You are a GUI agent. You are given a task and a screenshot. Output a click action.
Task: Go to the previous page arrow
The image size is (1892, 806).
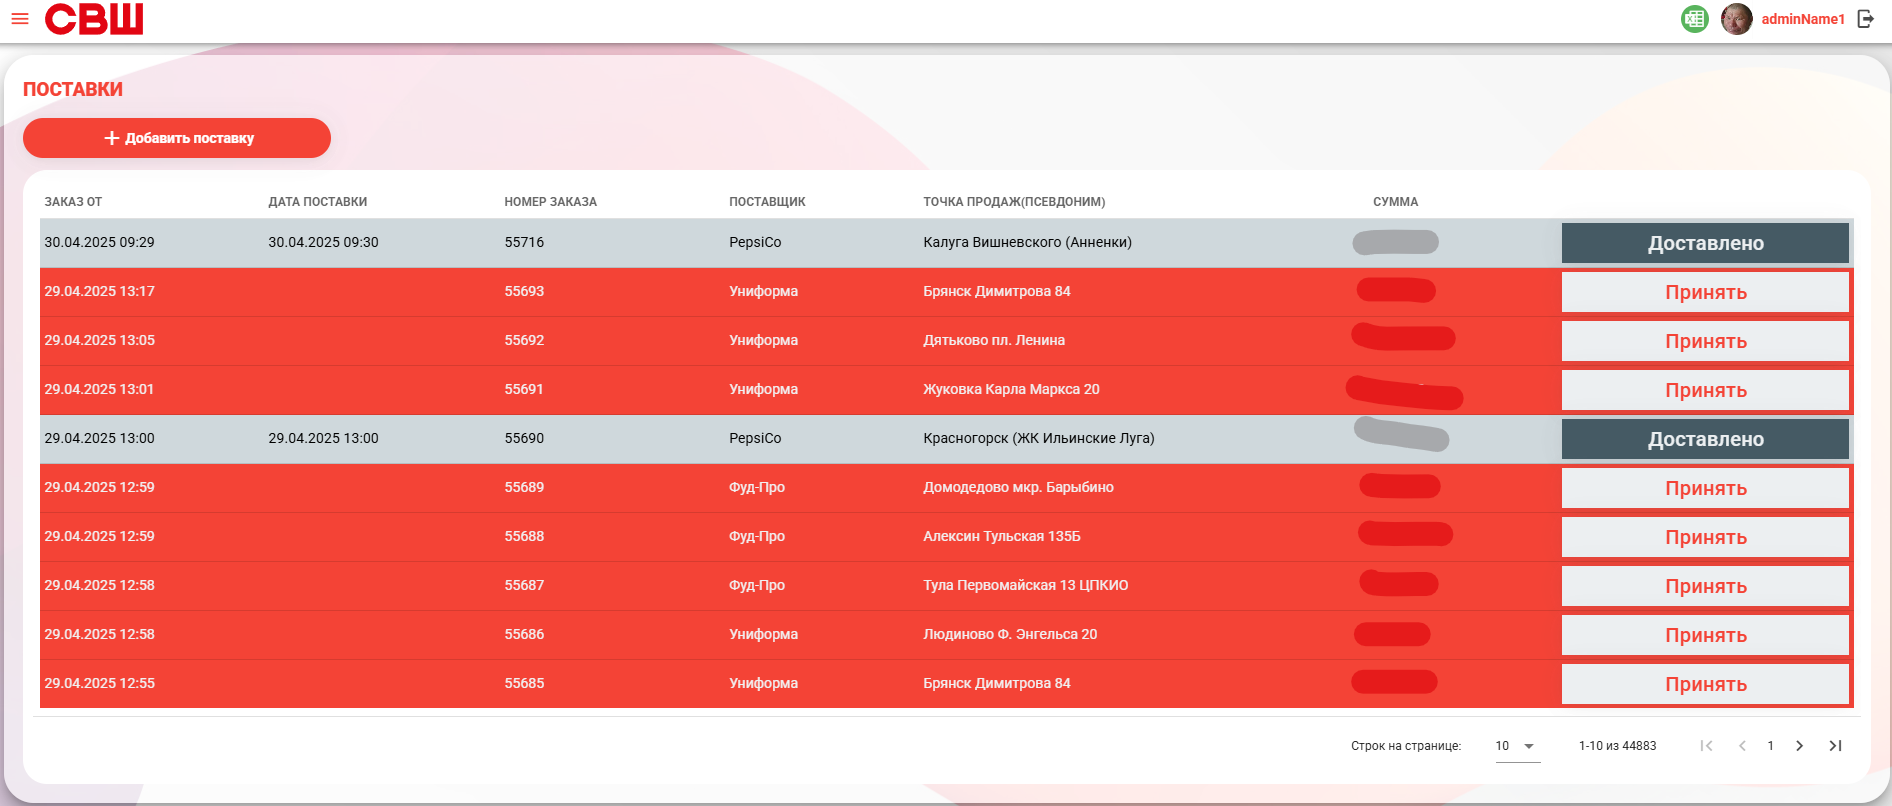[1742, 746]
